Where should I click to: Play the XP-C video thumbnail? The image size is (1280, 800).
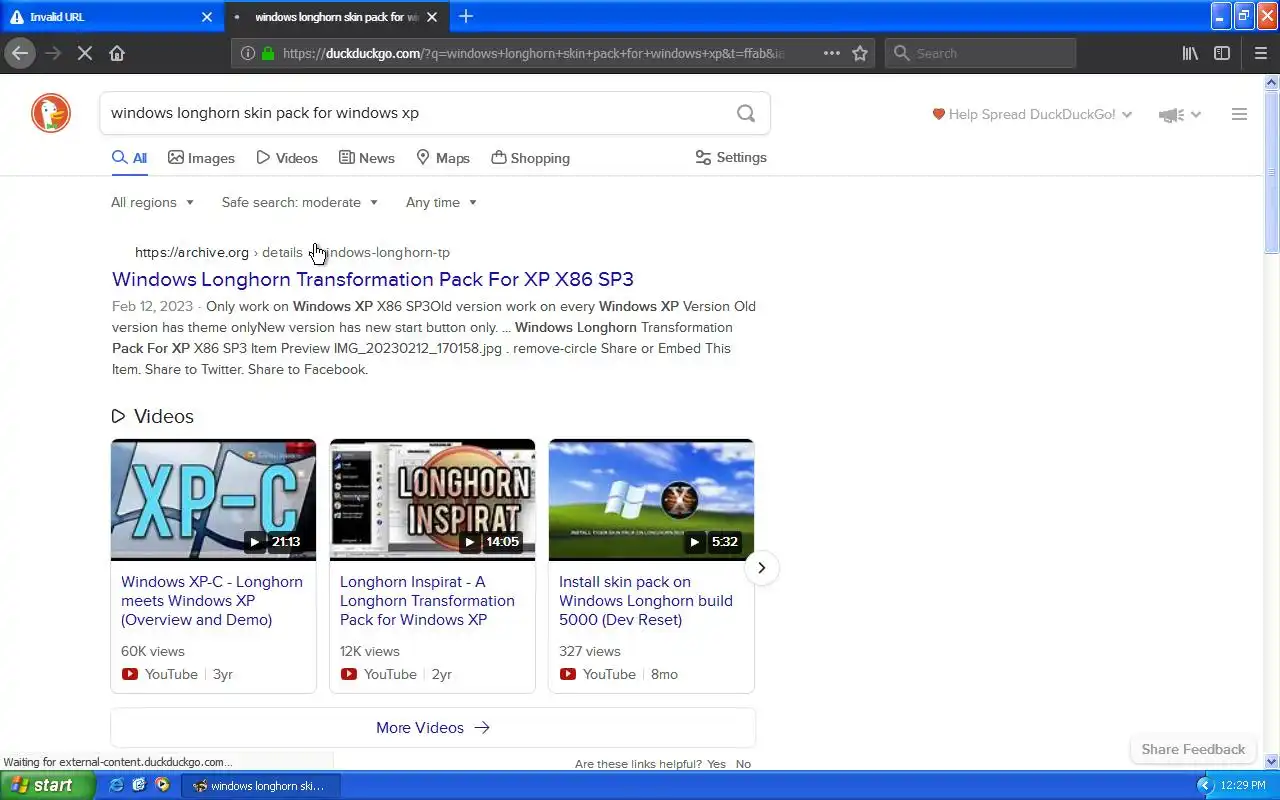pos(213,499)
